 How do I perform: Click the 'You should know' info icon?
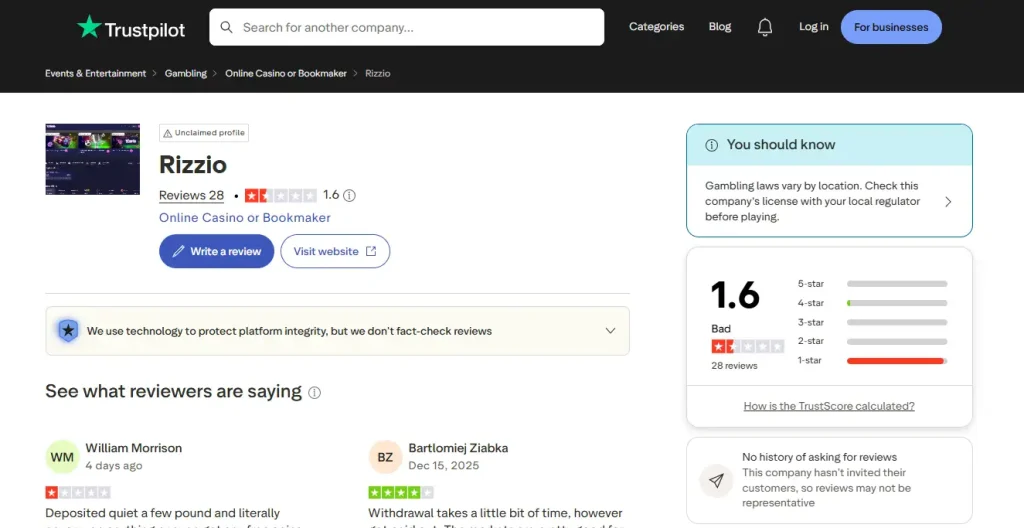pyautogui.click(x=712, y=145)
